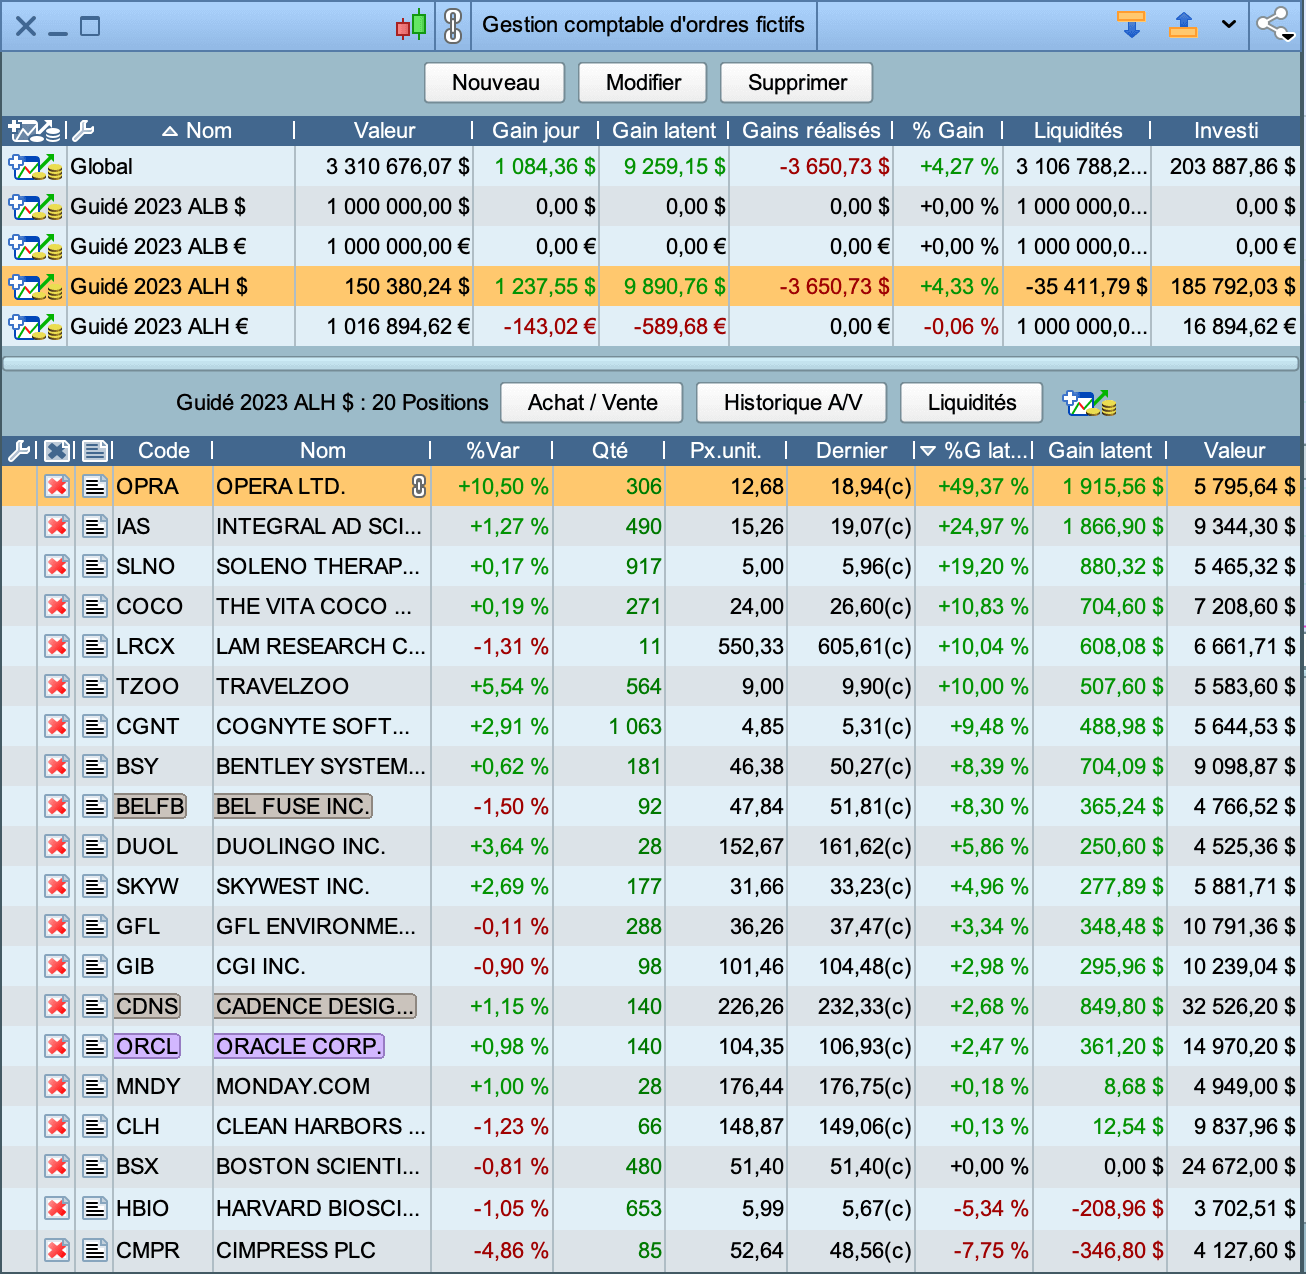
Task: Delete the ORCL position with red X
Action: tap(57, 1047)
